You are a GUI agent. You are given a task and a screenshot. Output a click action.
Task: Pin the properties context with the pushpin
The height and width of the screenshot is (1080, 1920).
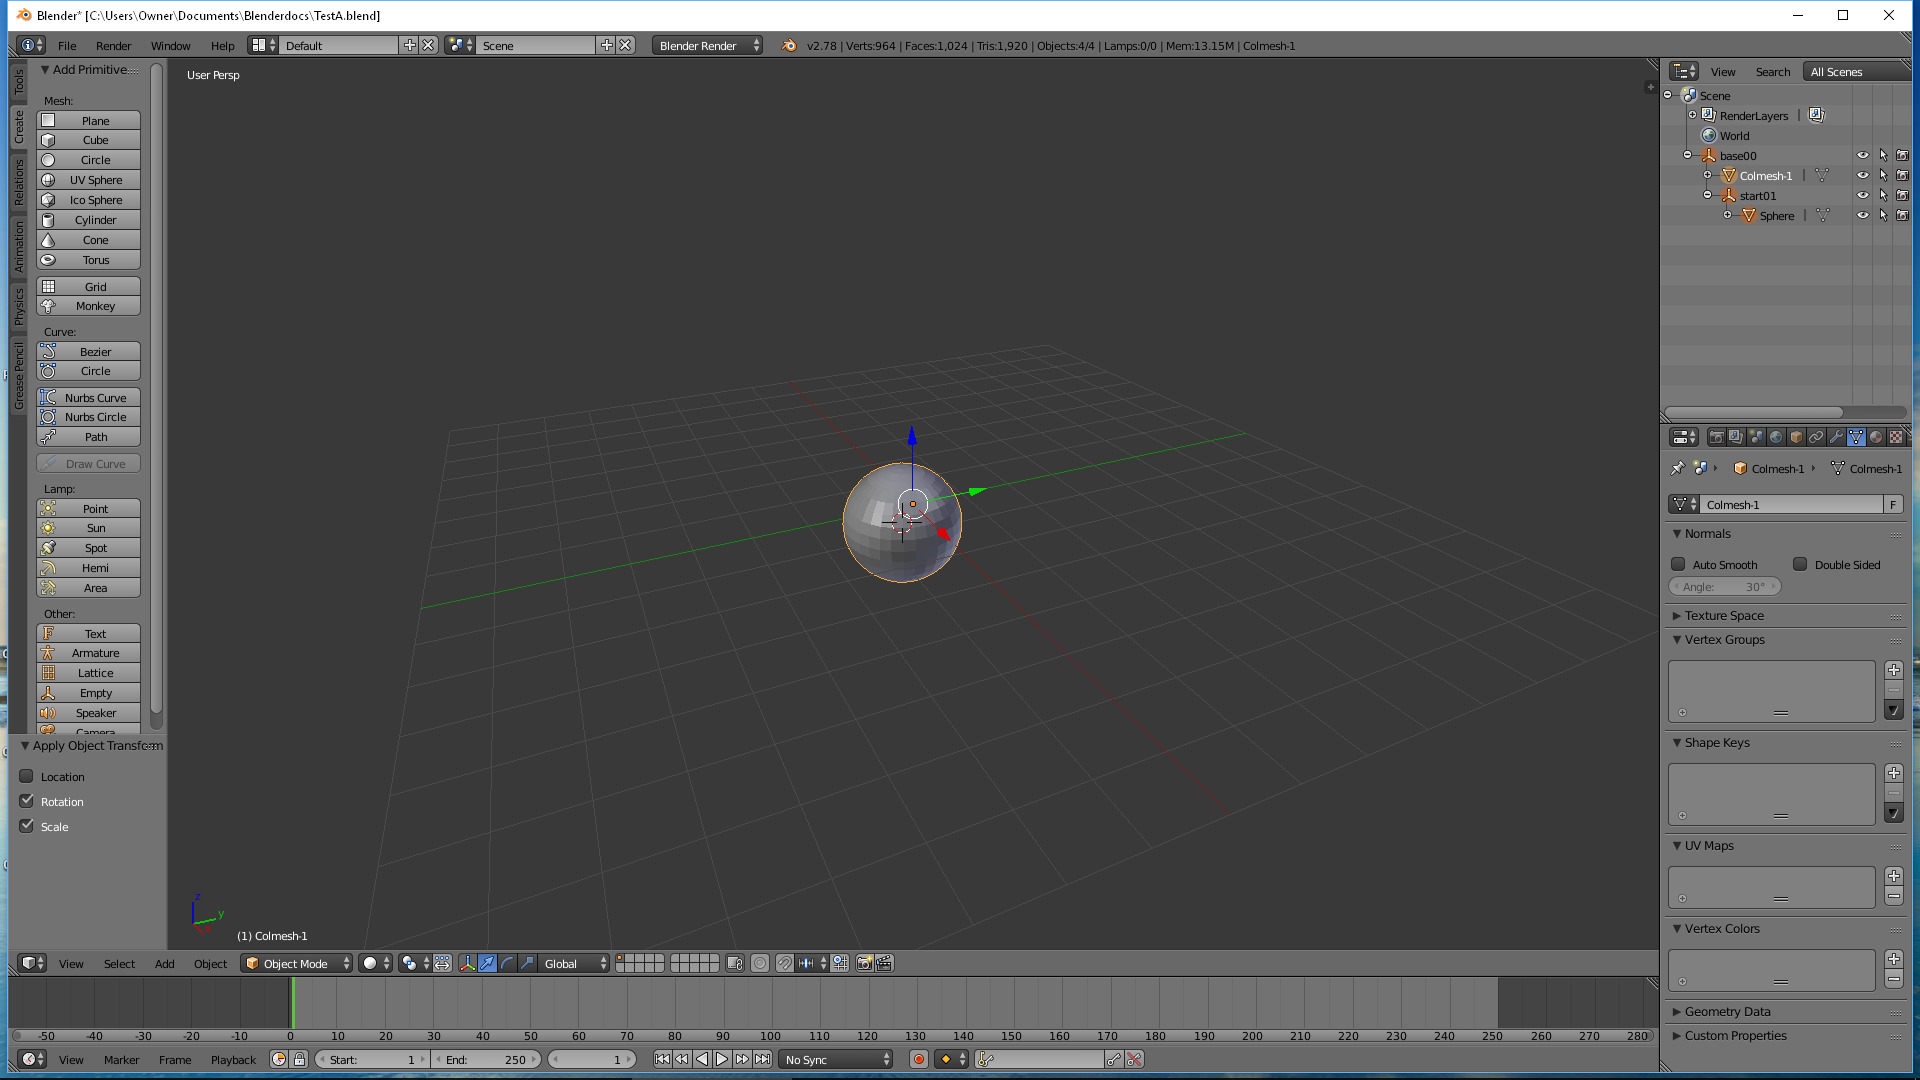1678,468
